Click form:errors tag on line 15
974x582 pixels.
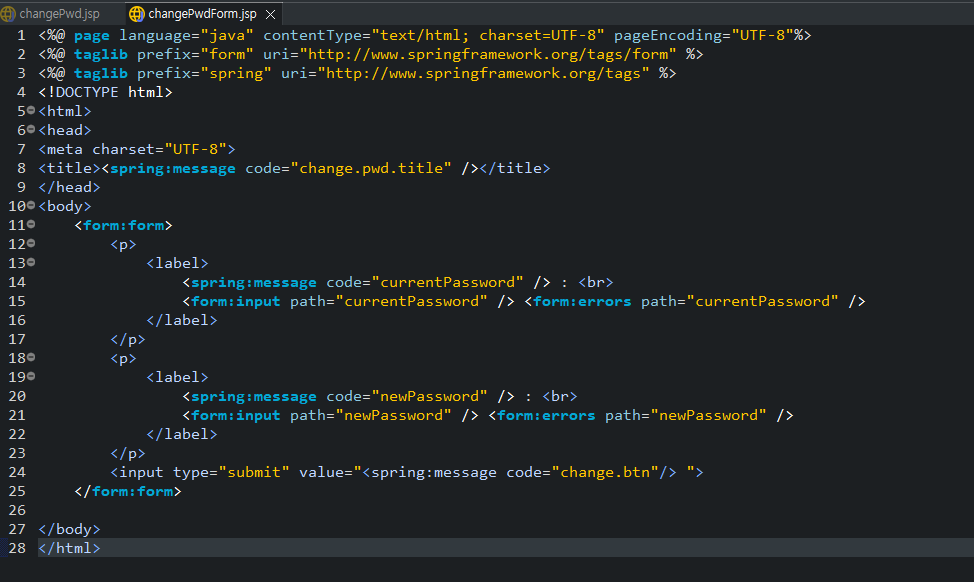[x=578, y=301]
